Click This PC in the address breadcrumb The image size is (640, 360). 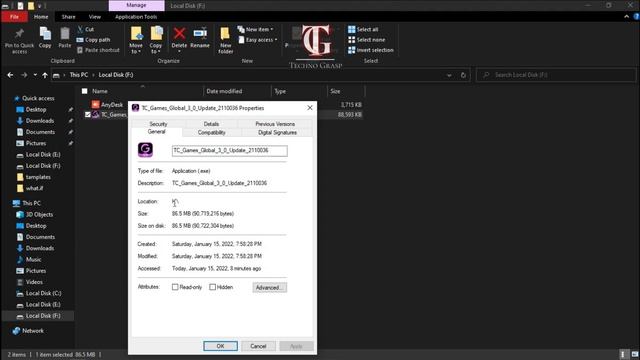tap(79, 75)
